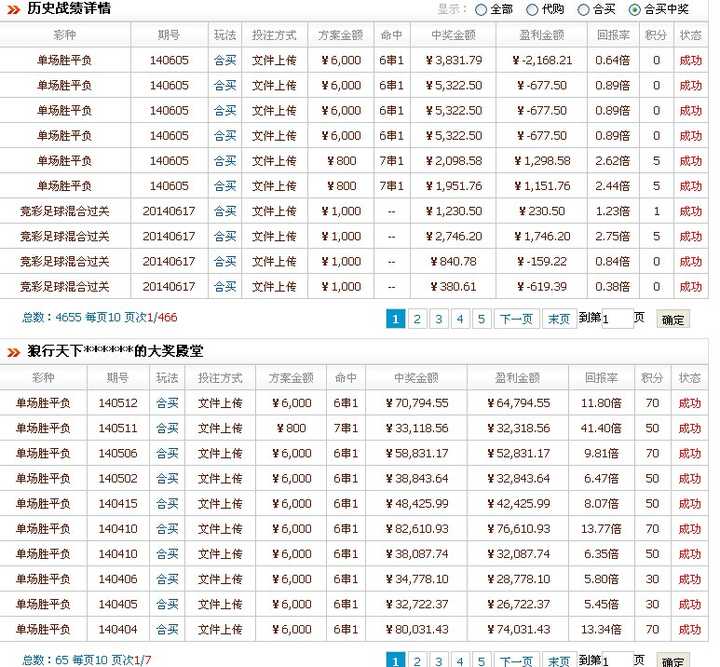Click 竞彩足球混合过关 in the ¥2,746.20 row
The width and height of the screenshot is (720, 667).
pyautogui.click(x=65, y=236)
